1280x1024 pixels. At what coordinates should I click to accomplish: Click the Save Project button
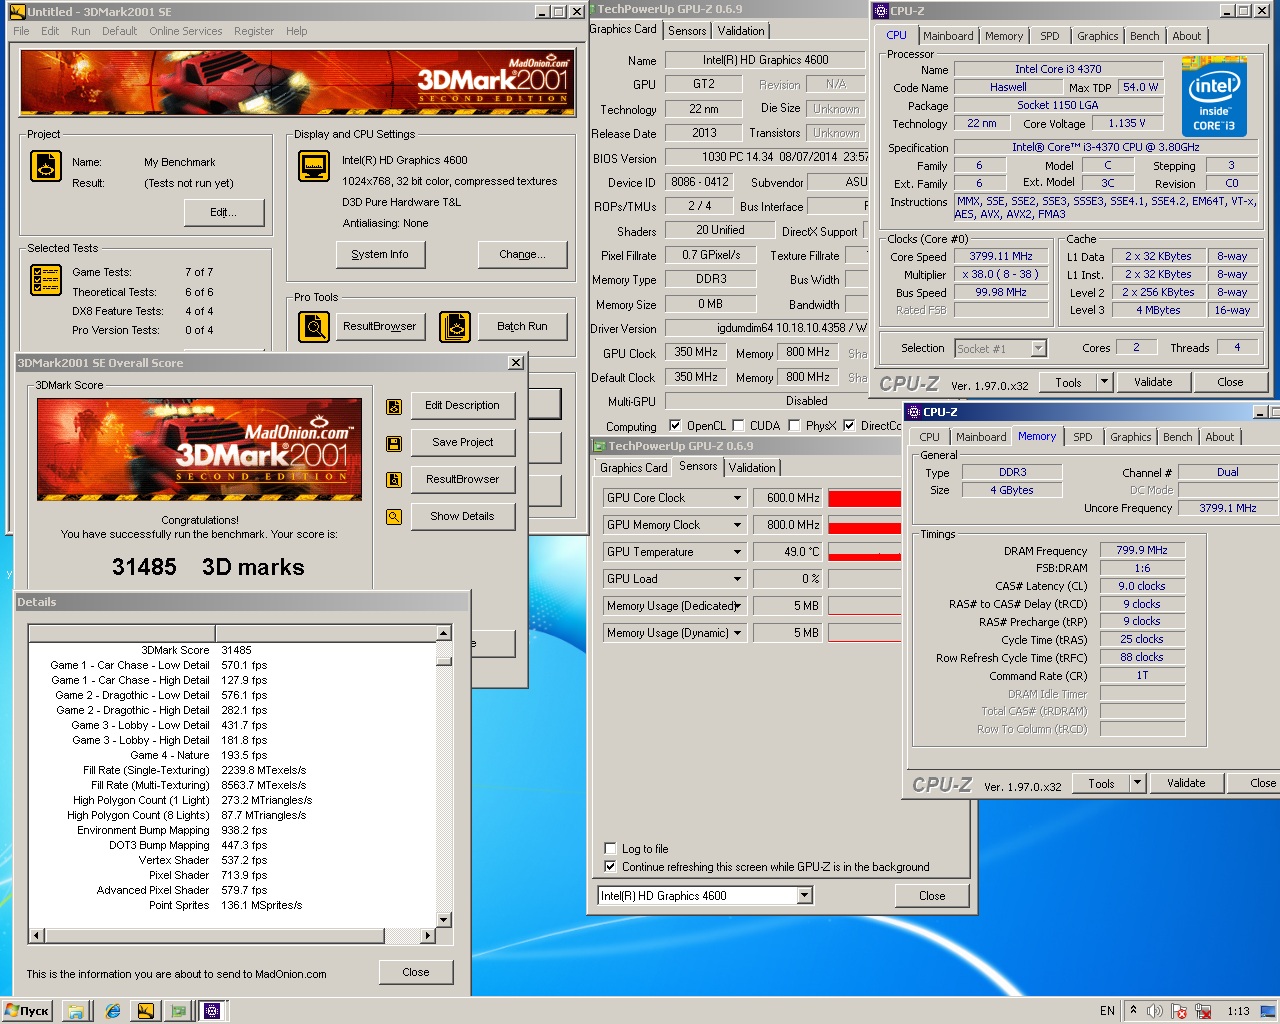tap(462, 443)
